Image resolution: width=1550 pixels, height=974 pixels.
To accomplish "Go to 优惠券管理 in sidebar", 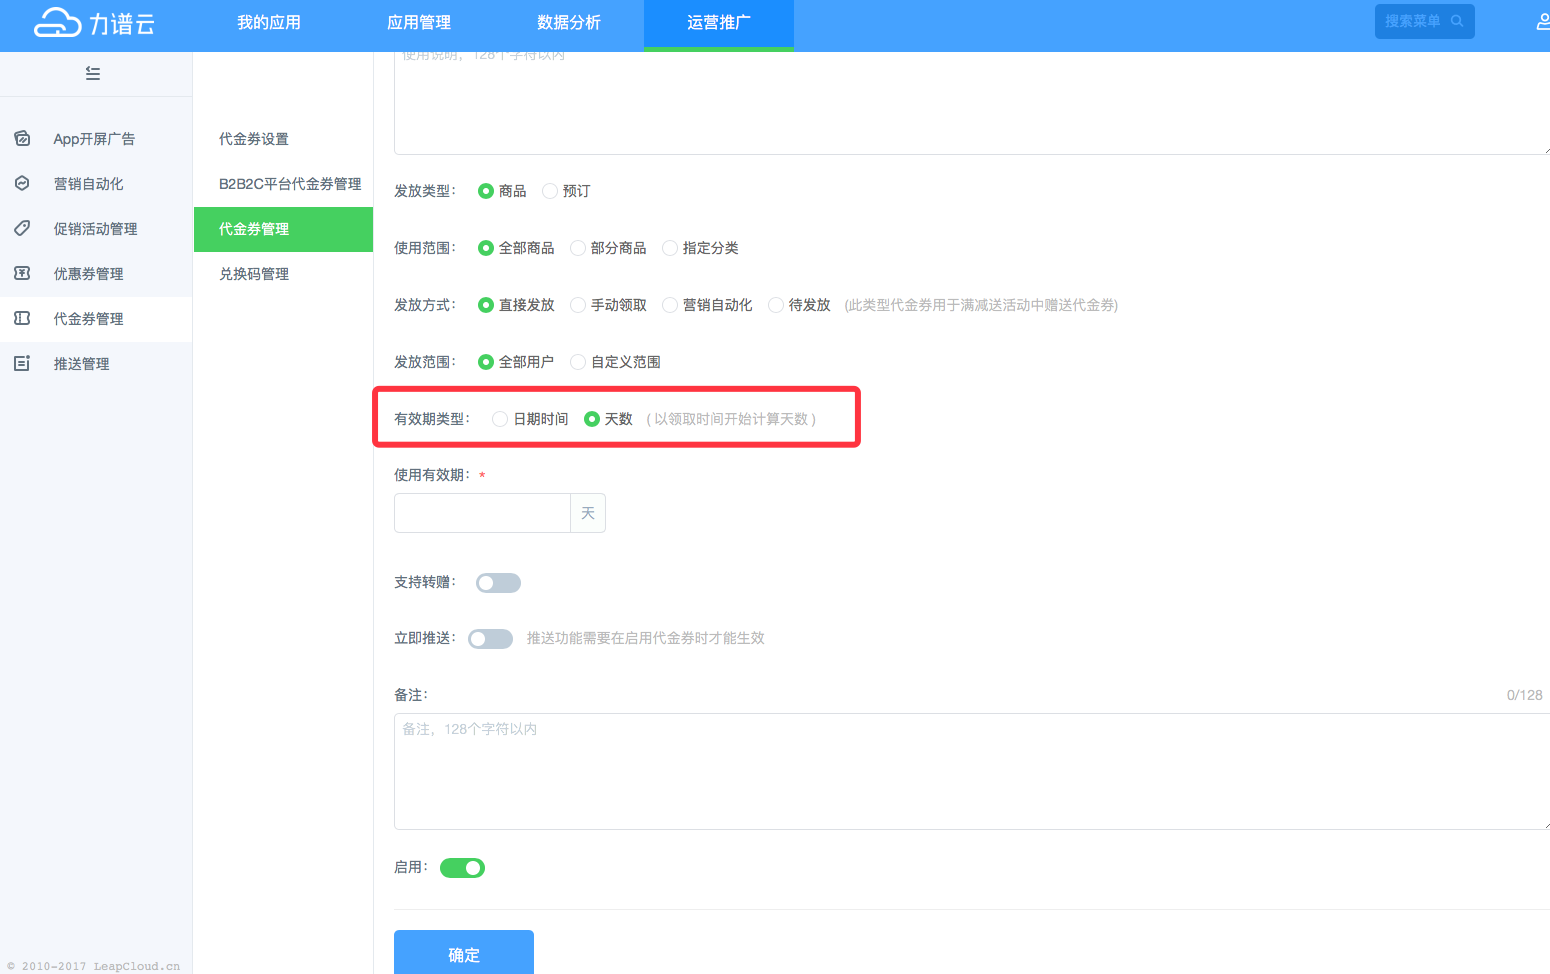I will click(x=96, y=274).
